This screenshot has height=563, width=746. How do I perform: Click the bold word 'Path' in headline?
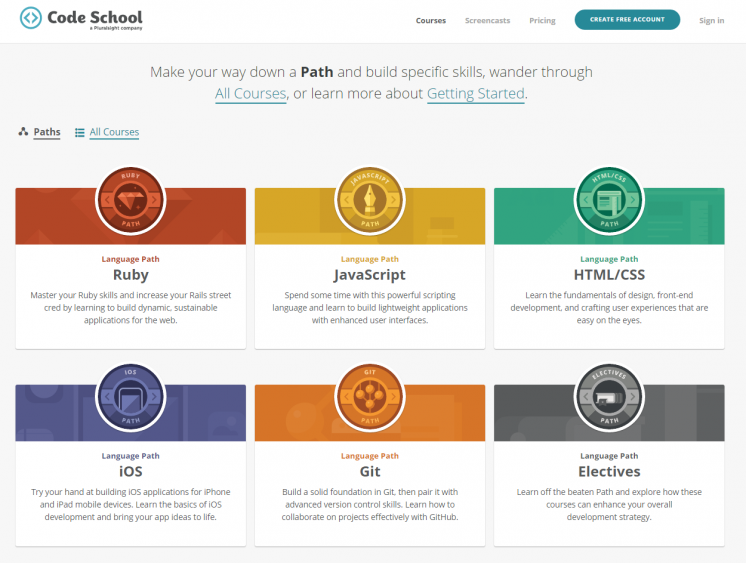(317, 72)
